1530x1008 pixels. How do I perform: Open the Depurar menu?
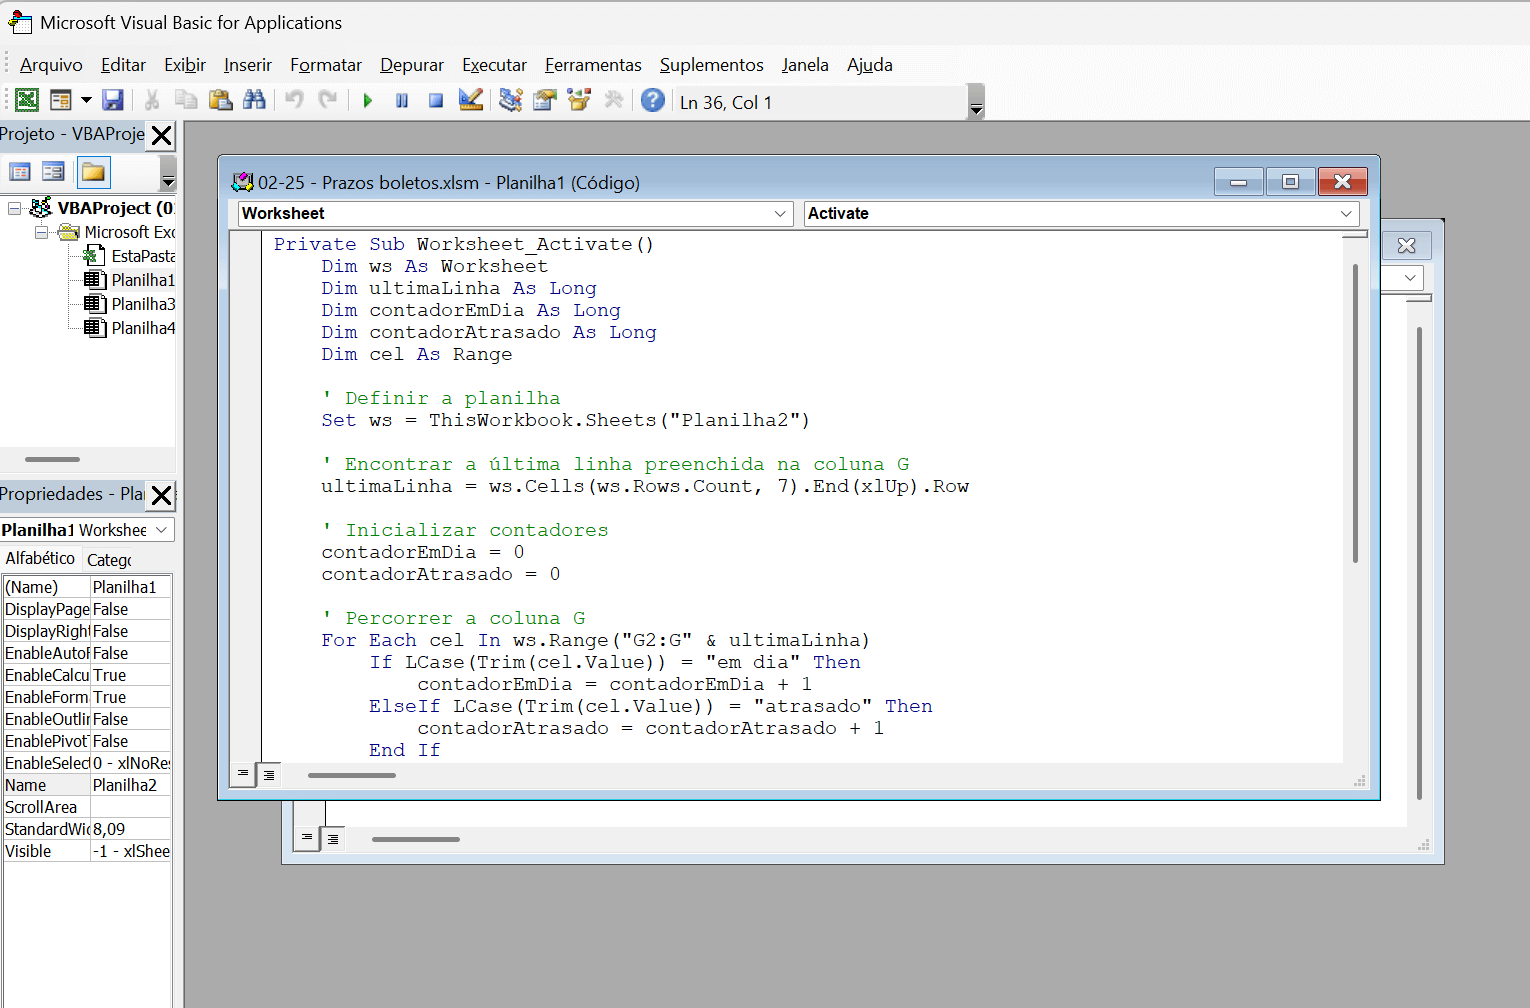click(x=412, y=65)
